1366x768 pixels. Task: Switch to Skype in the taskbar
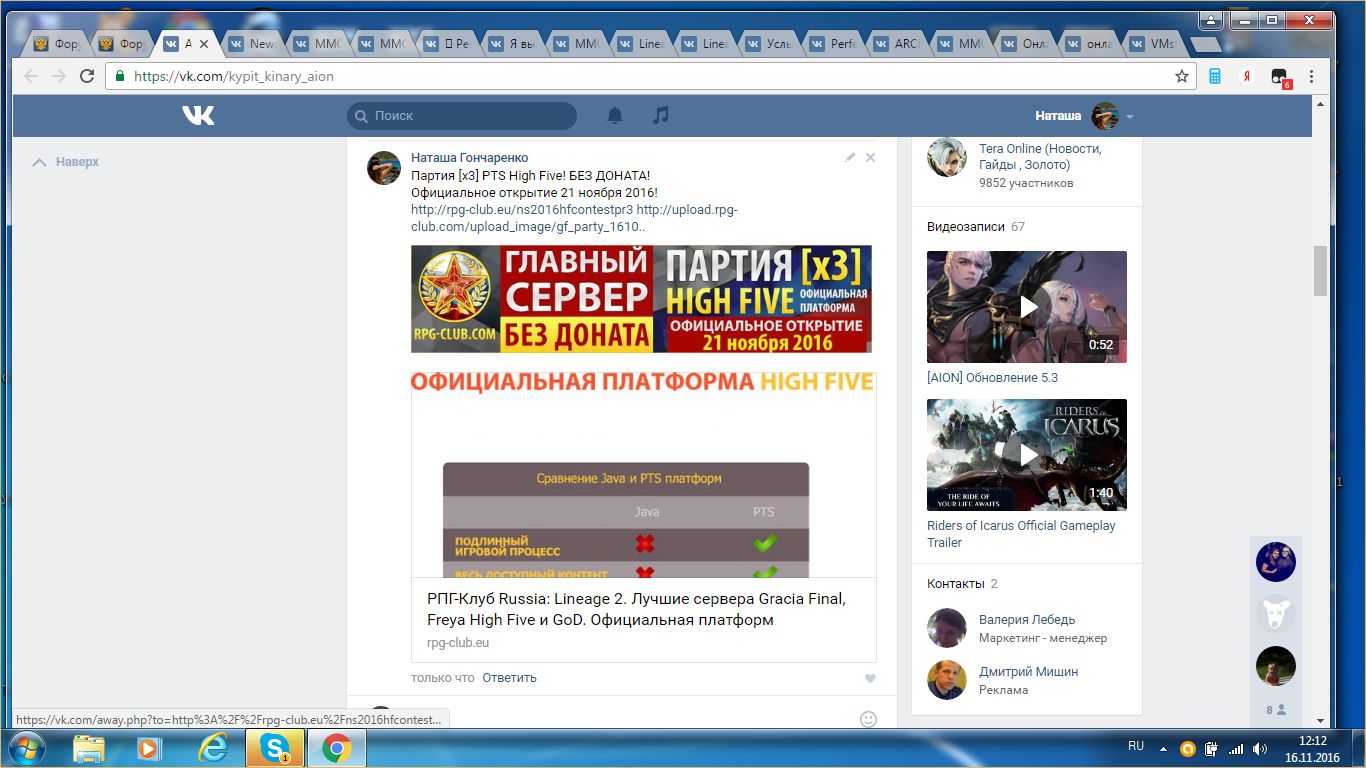click(274, 748)
